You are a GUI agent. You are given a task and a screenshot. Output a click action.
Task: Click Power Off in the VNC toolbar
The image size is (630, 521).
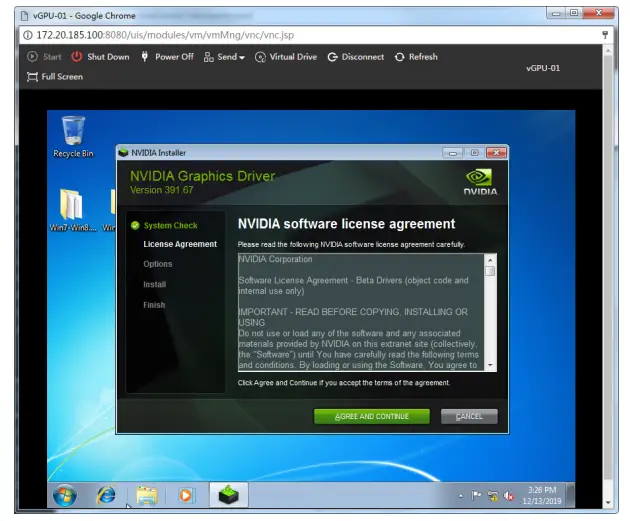(x=167, y=57)
